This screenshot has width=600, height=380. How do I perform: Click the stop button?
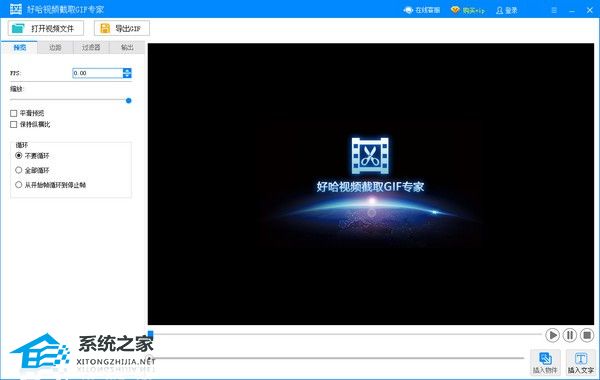[587, 335]
